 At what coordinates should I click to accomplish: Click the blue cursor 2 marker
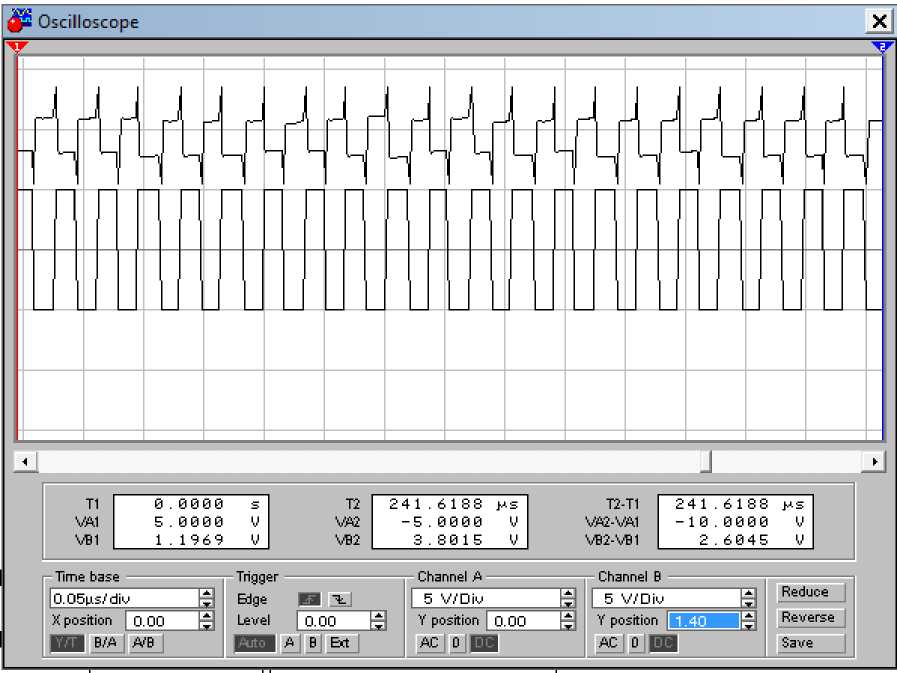pos(881,47)
